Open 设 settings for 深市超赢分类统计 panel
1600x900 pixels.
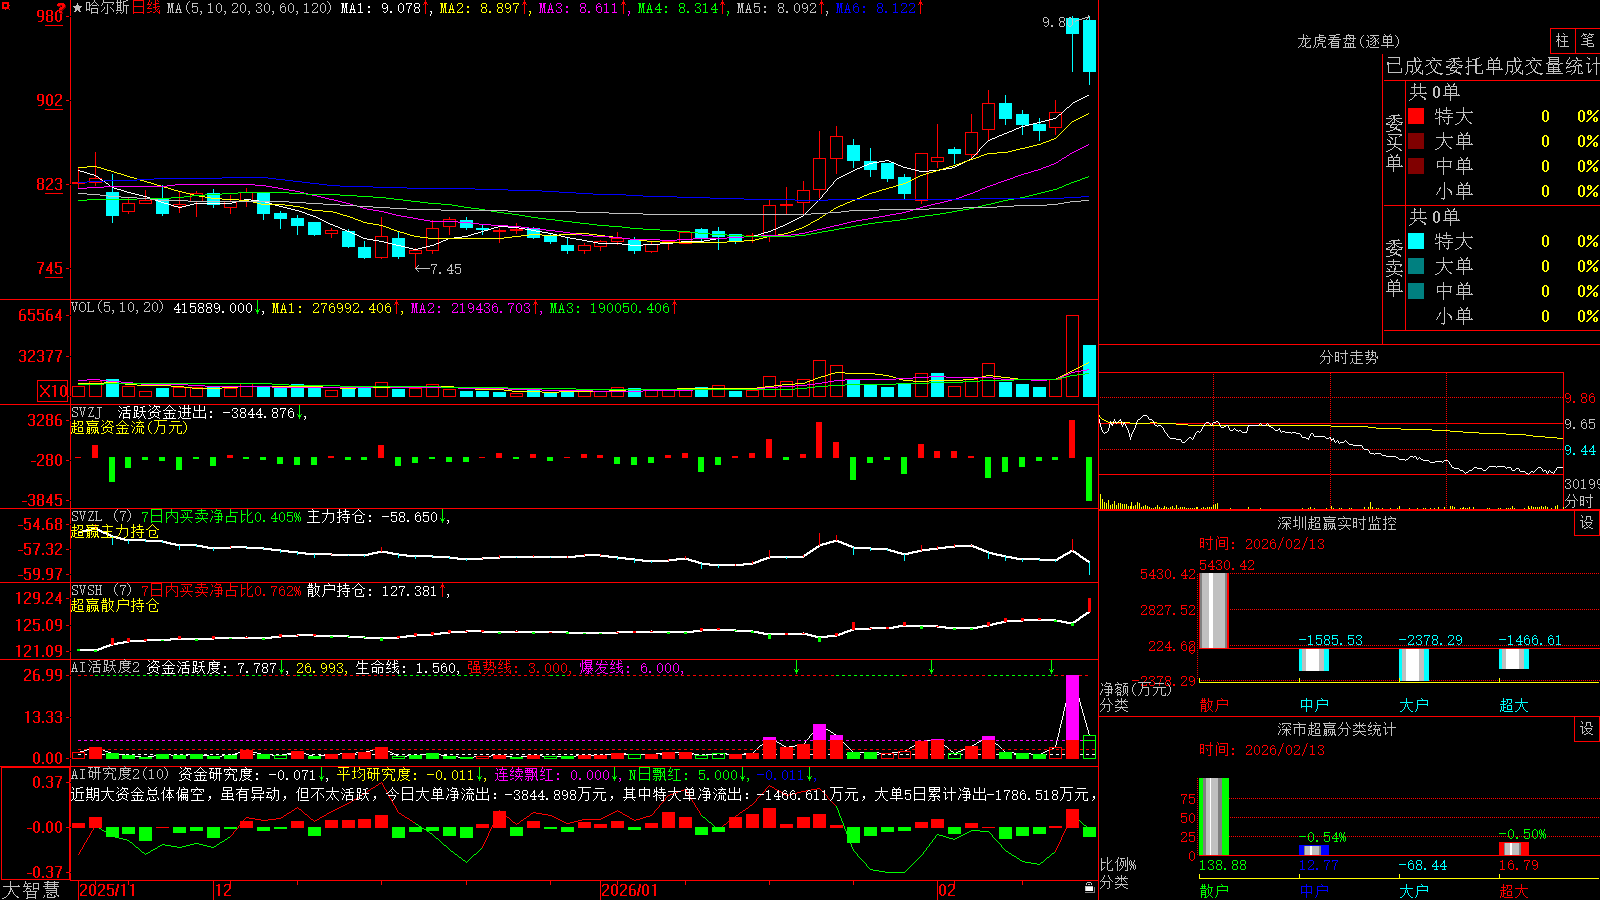[1587, 729]
